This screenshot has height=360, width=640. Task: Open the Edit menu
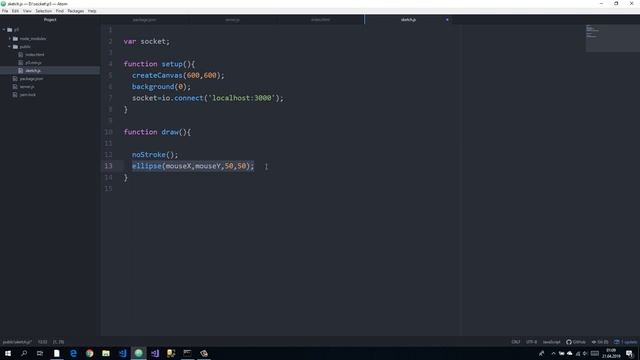click(x=16, y=11)
